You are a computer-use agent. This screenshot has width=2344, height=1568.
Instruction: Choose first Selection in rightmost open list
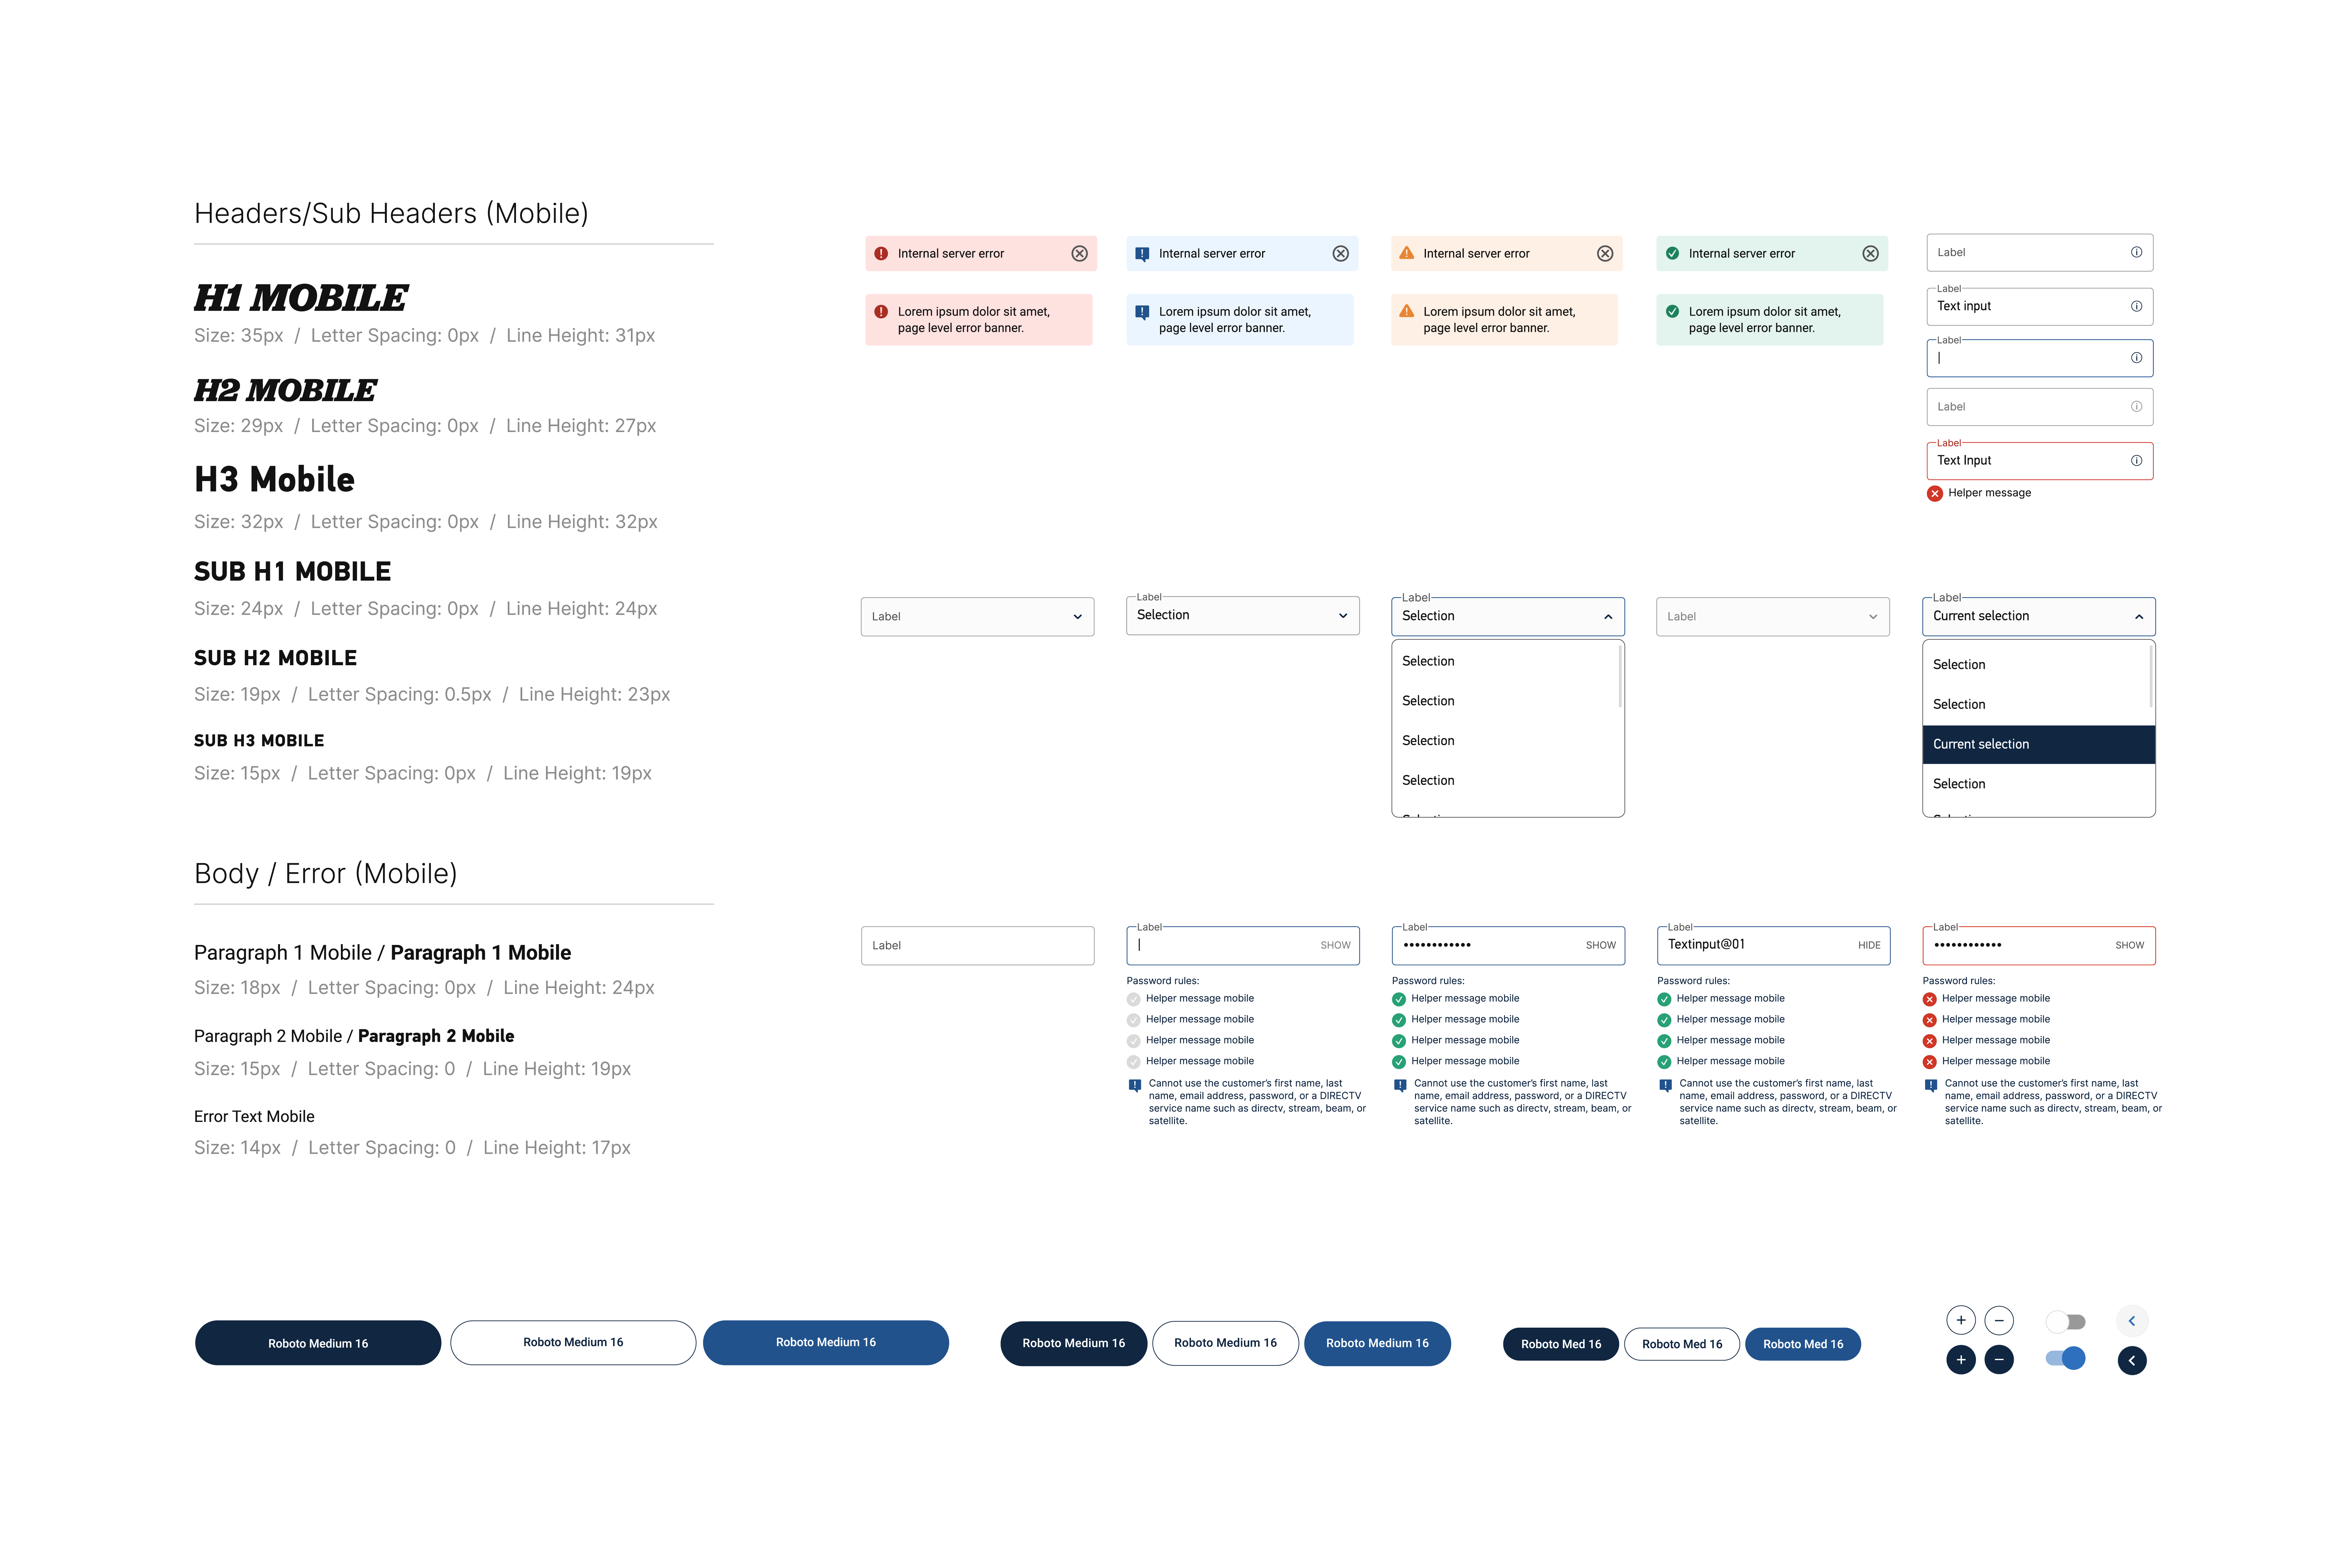[2036, 665]
